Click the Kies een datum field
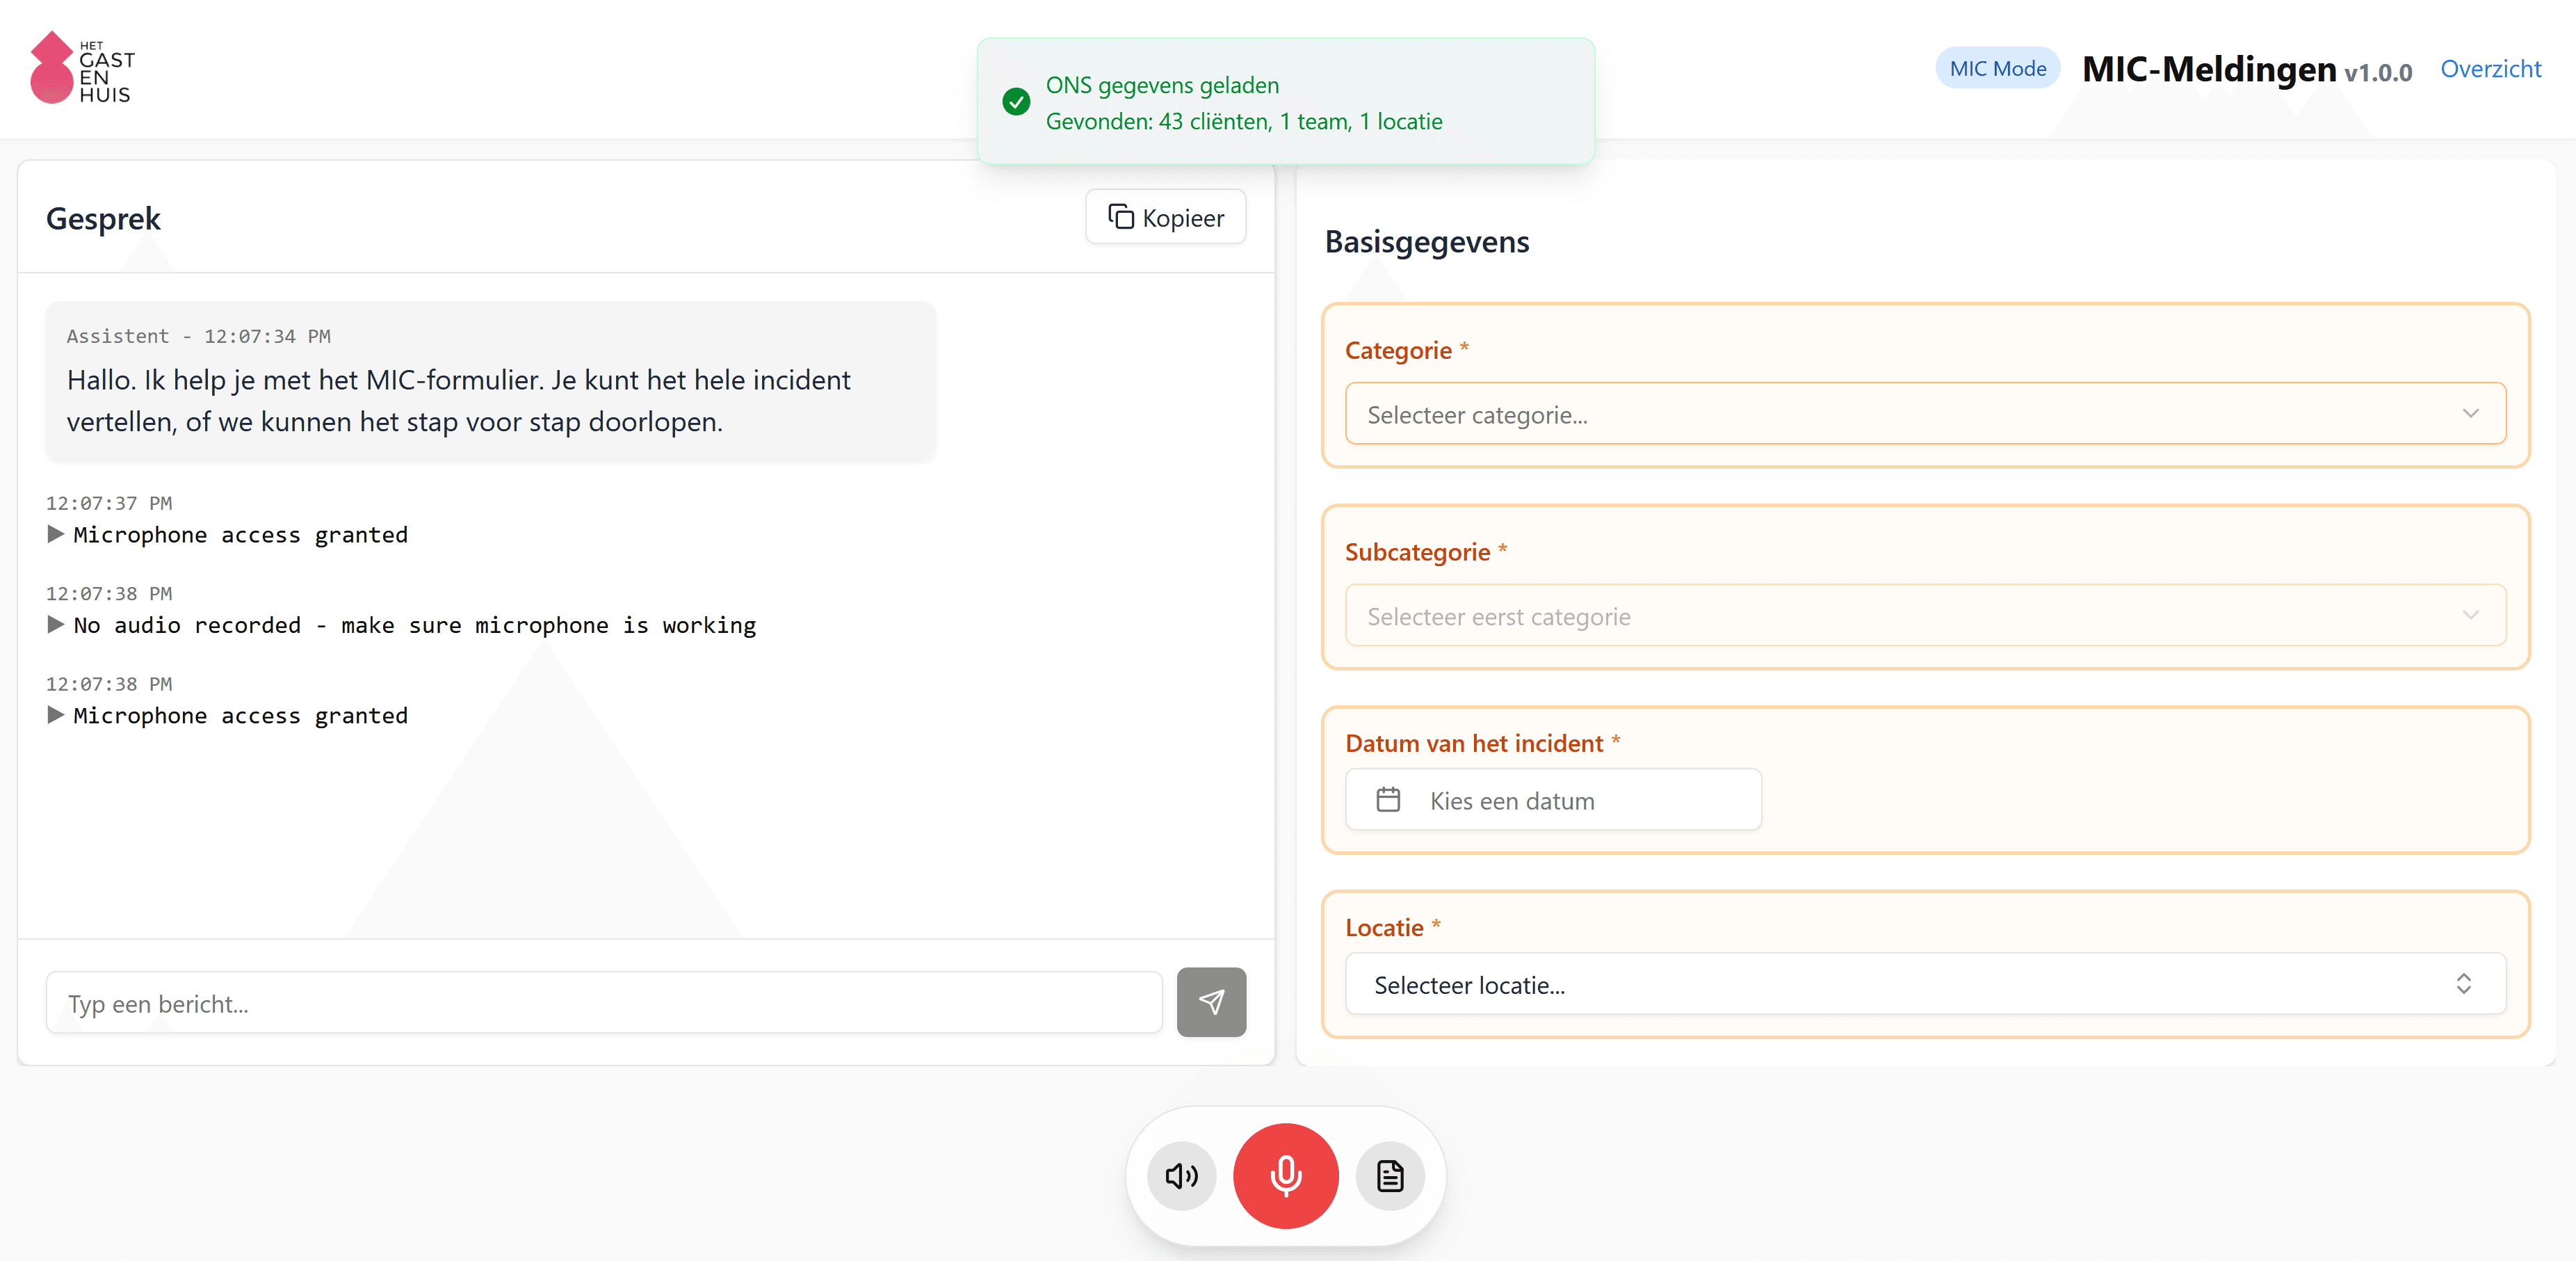Screen dimensions: 2576x1261 tap(1552, 800)
